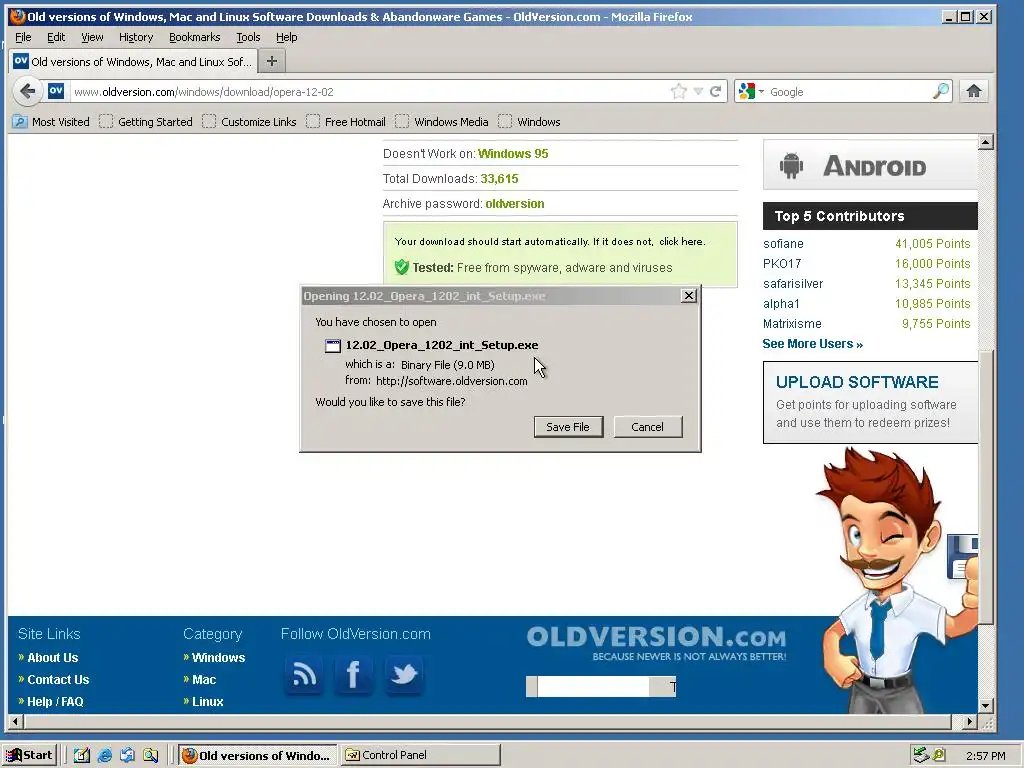1024x768 pixels.
Task: Click the network icon in system tray
Action: click(920, 755)
